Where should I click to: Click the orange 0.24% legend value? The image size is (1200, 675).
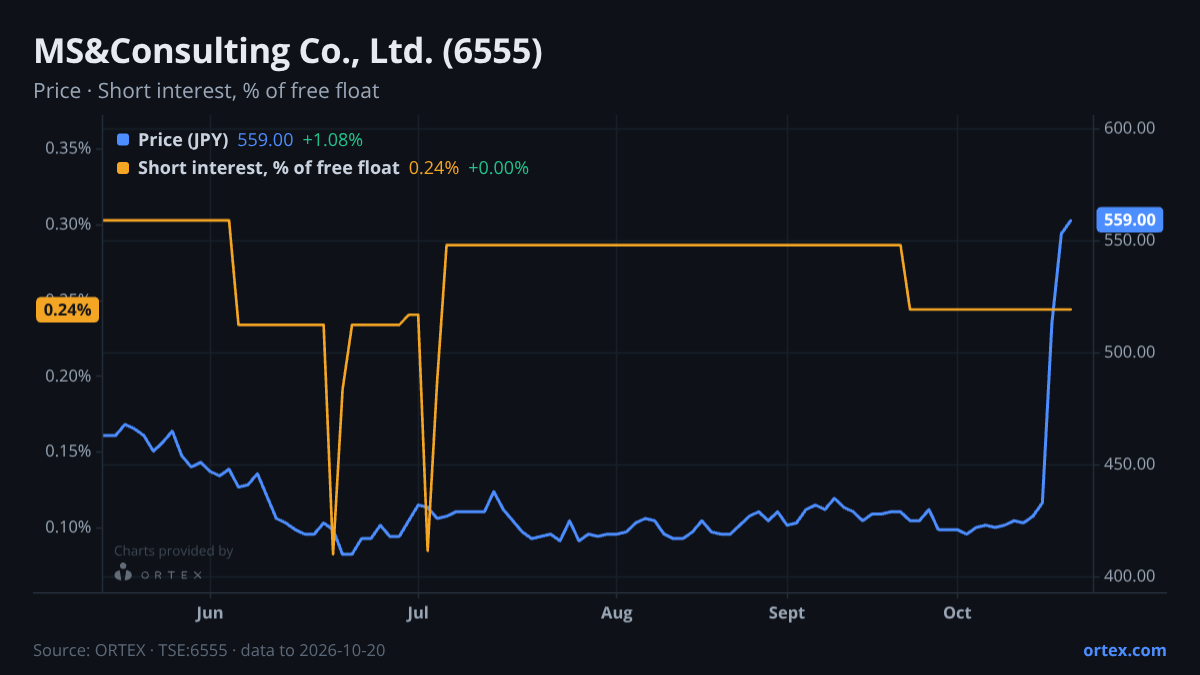pyautogui.click(x=434, y=168)
